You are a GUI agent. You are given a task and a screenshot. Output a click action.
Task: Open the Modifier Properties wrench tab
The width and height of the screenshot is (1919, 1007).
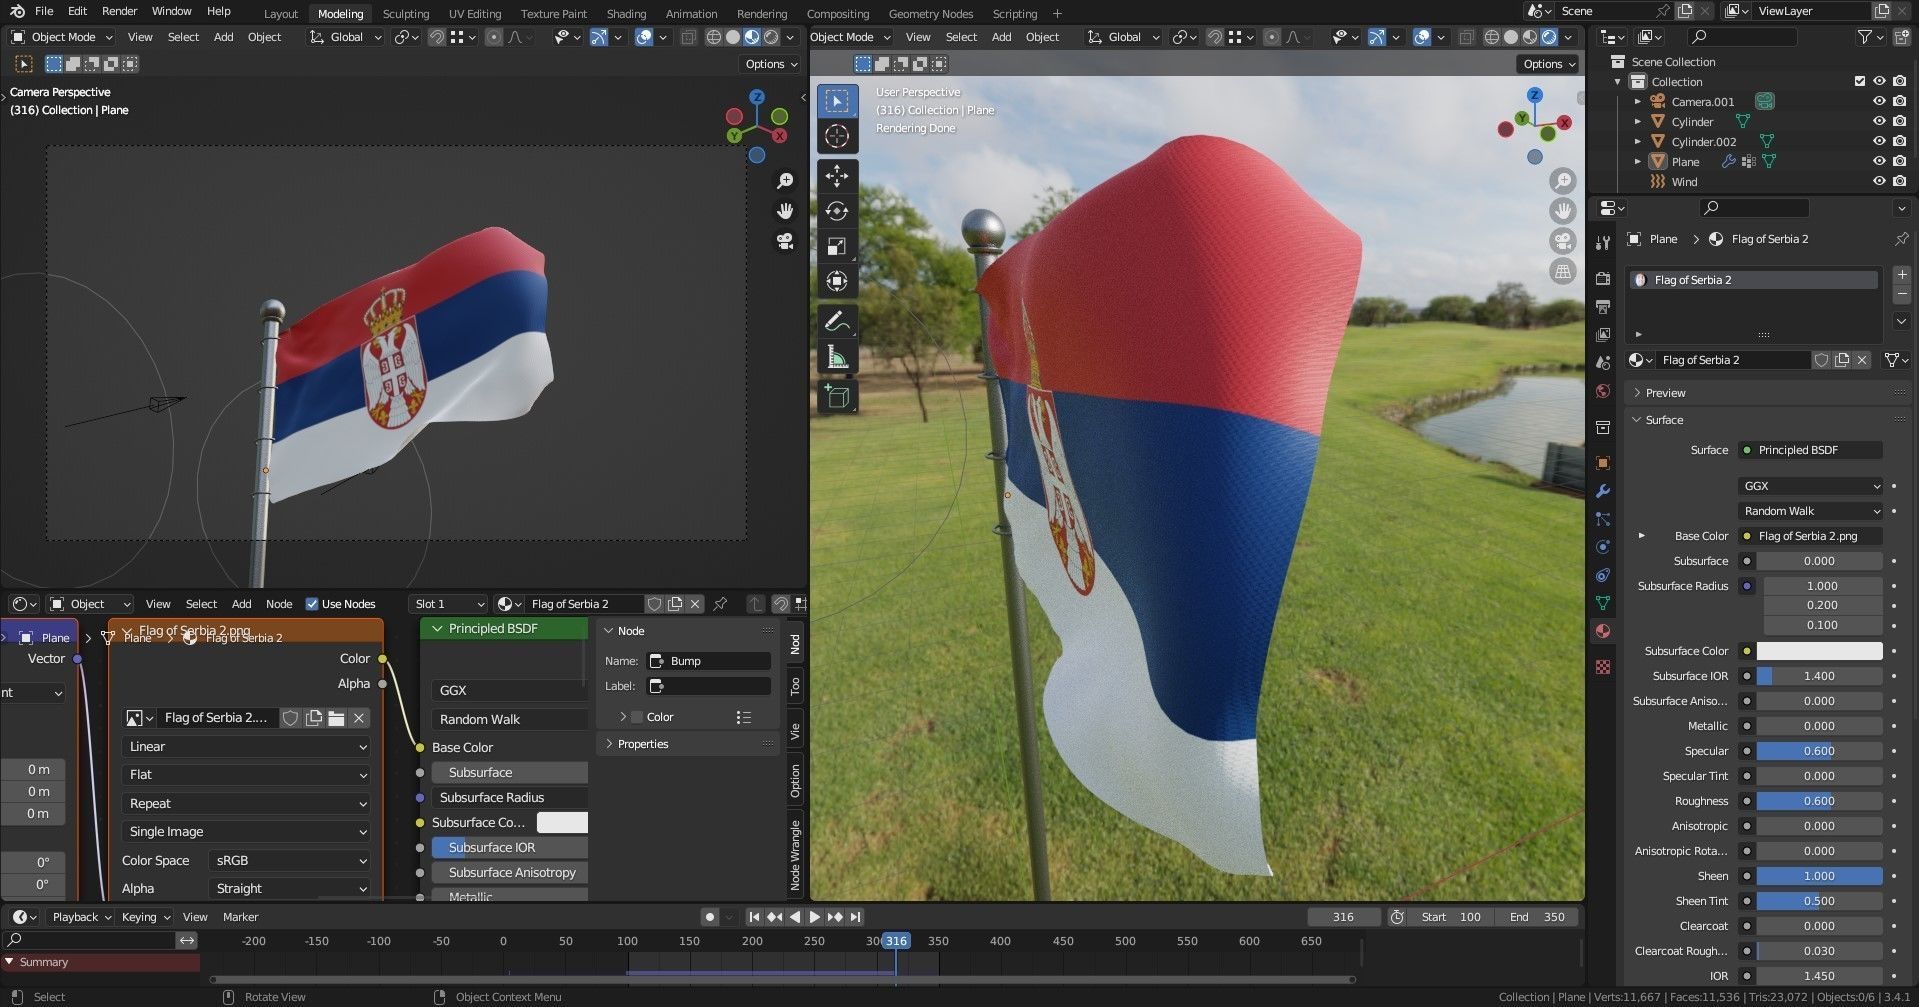(x=1601, y=491)
